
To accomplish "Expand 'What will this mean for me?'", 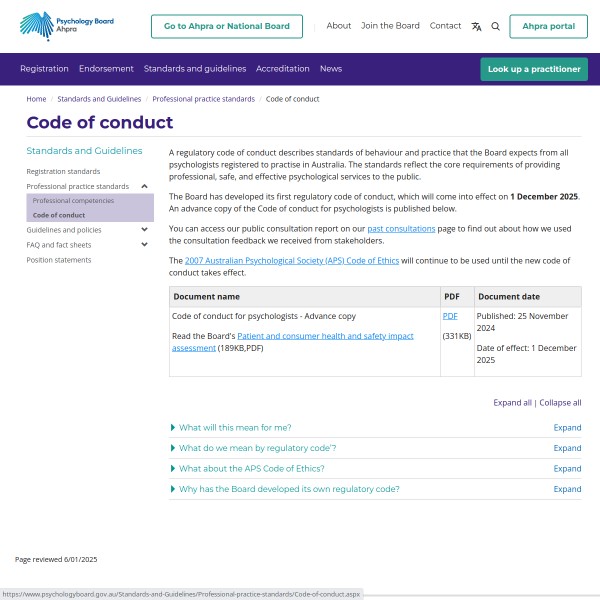I will [x=235, y=428].
